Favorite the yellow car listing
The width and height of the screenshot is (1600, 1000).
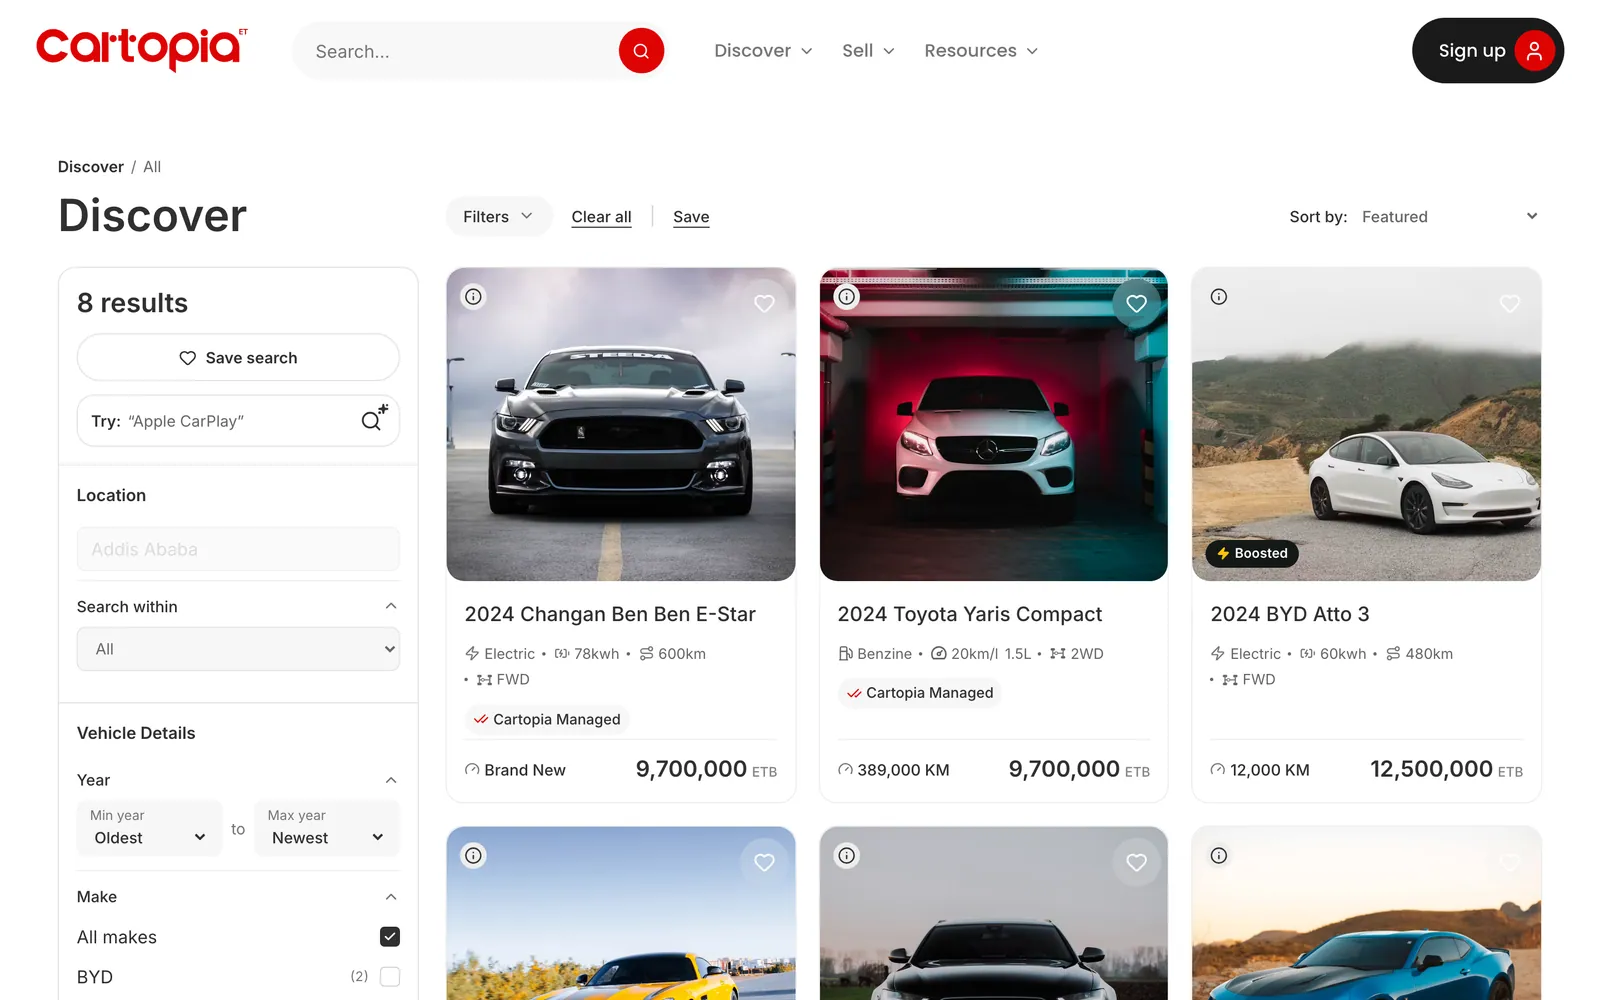coord(764,862)
